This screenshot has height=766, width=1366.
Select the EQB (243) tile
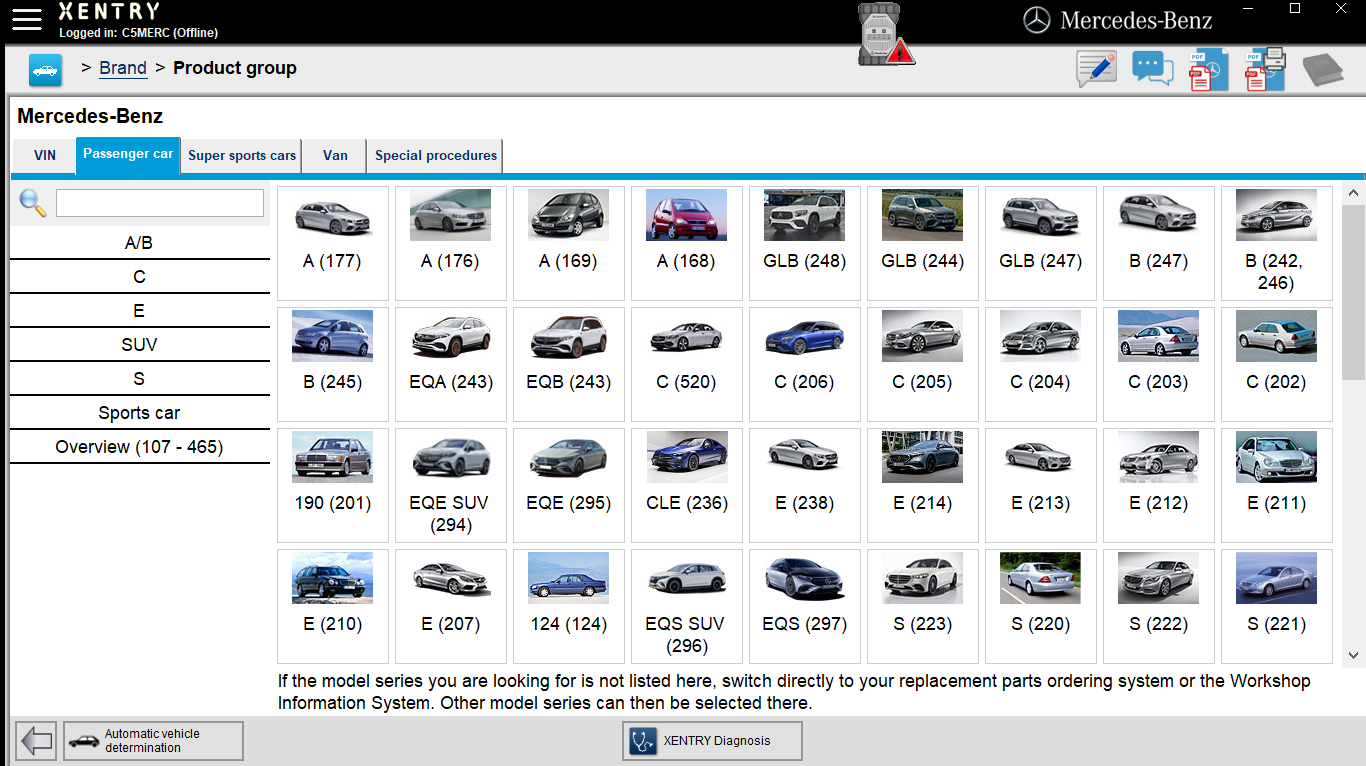click(569, 364)
